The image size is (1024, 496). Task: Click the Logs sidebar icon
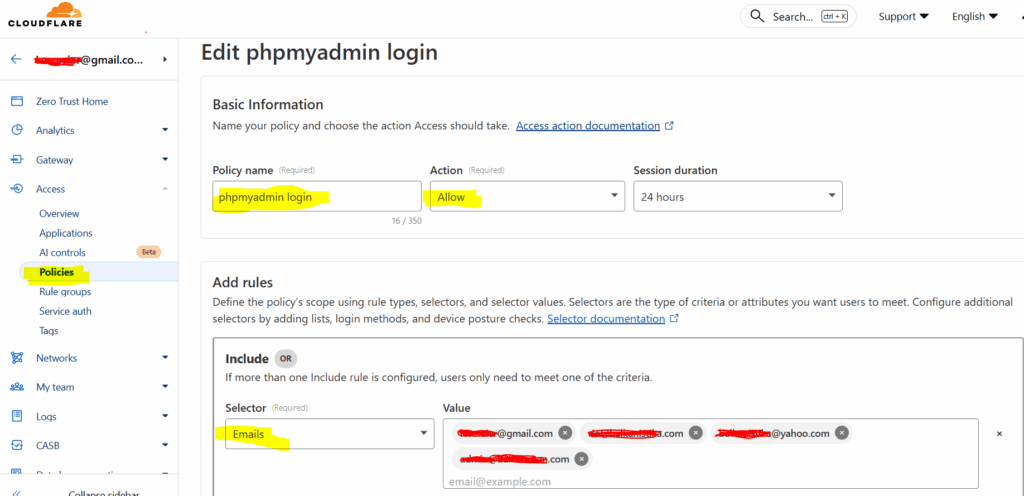click(x=17, y=416)
